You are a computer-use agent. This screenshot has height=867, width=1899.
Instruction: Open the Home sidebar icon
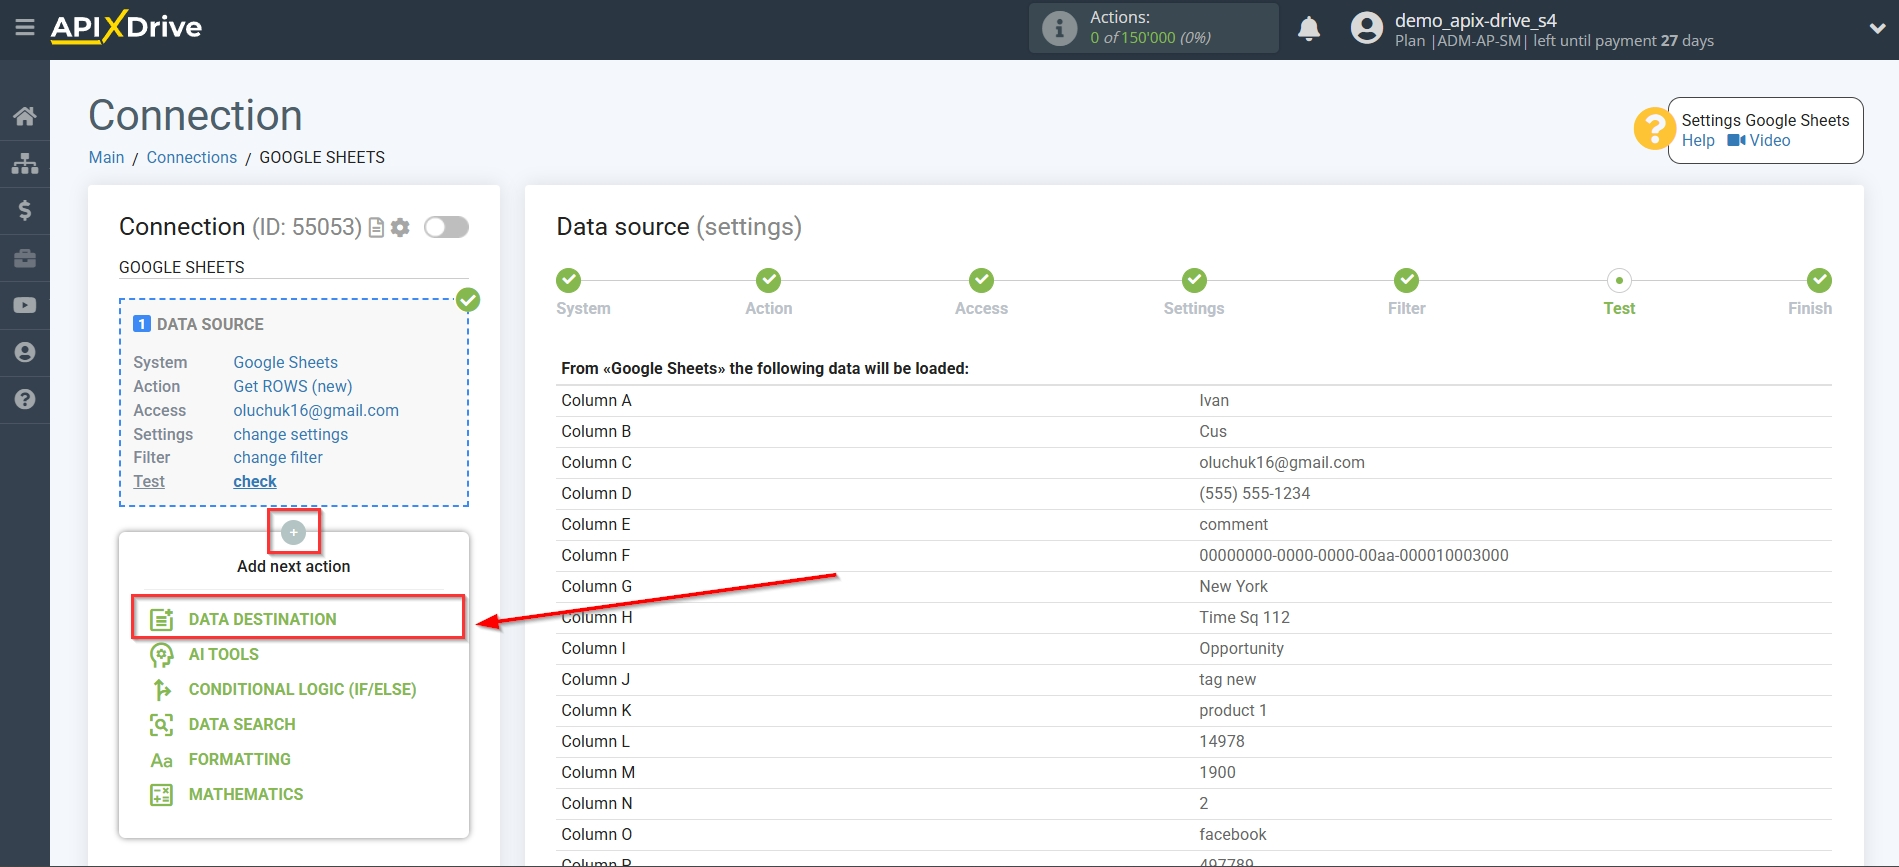(x=25, y=116)
